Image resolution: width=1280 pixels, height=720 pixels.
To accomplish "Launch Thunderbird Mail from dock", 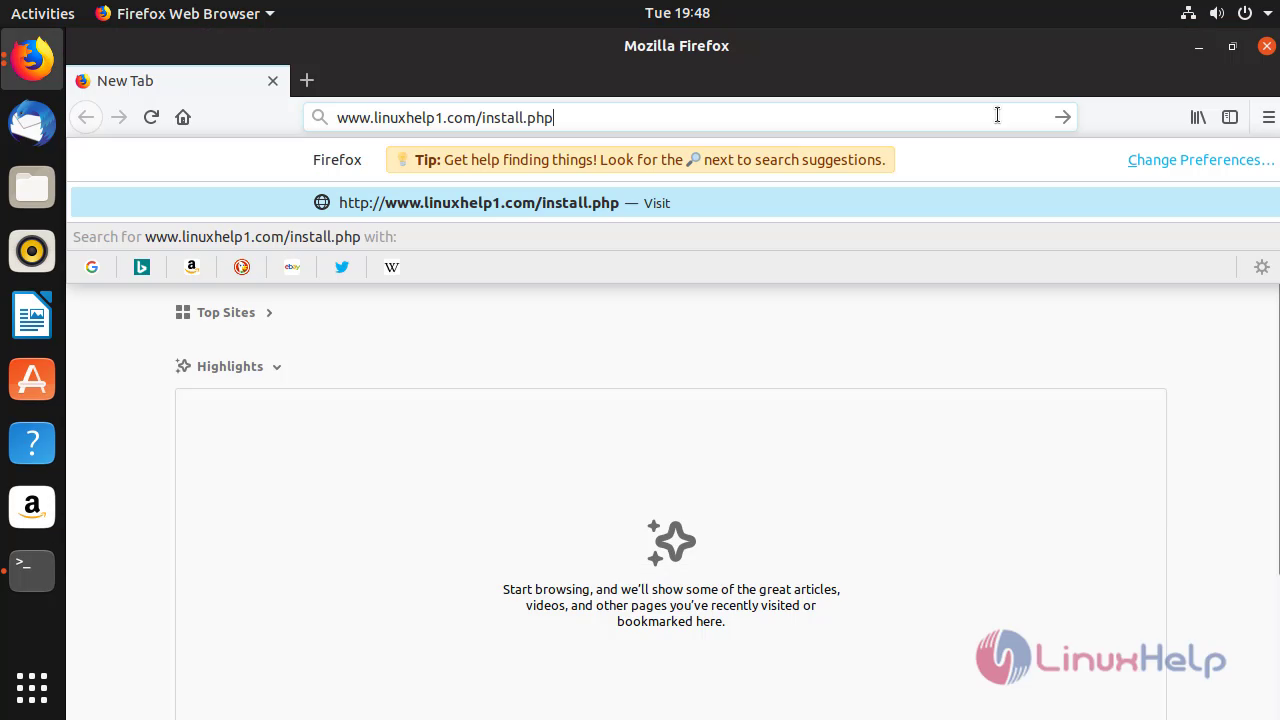I will pyautogui.click(x=32, y=124).
